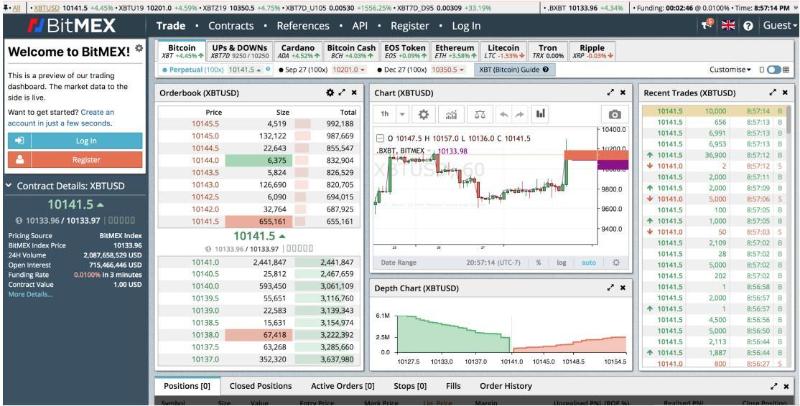Toggle log scale on chart
This screenshot has width=800, height=406.
point(562,263)
